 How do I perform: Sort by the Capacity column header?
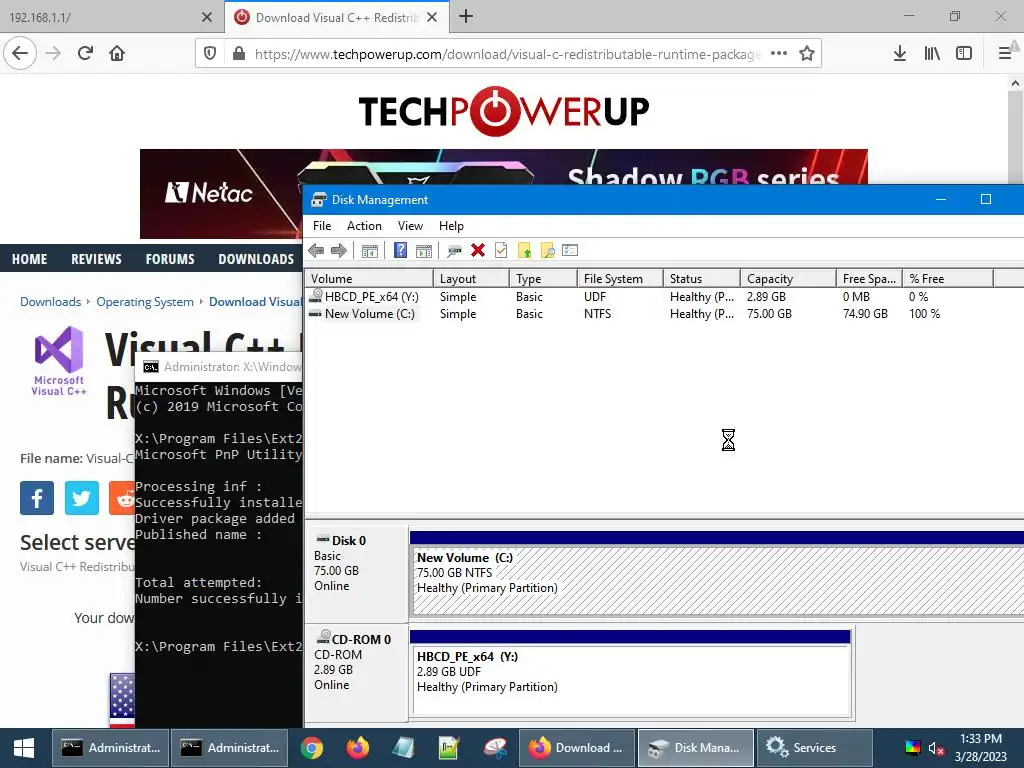click(x=788, y=278)
